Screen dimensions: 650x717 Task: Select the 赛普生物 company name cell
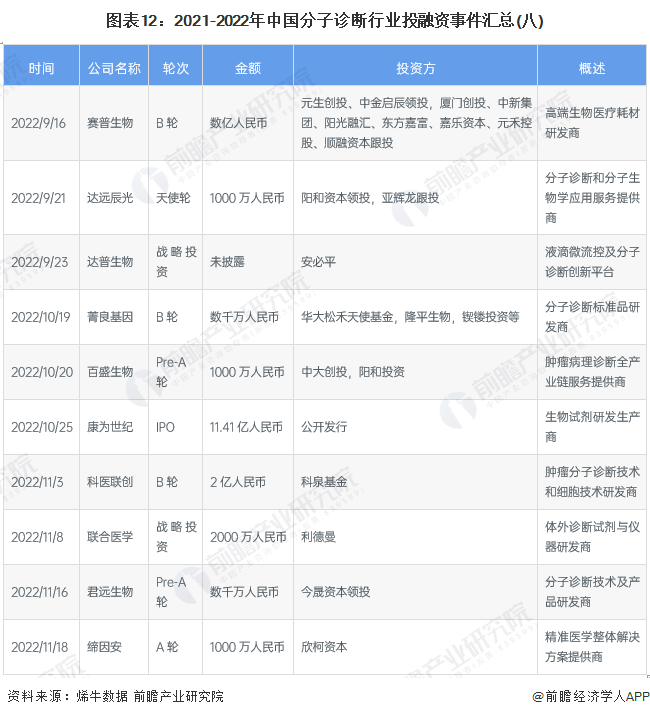(110, 123)
